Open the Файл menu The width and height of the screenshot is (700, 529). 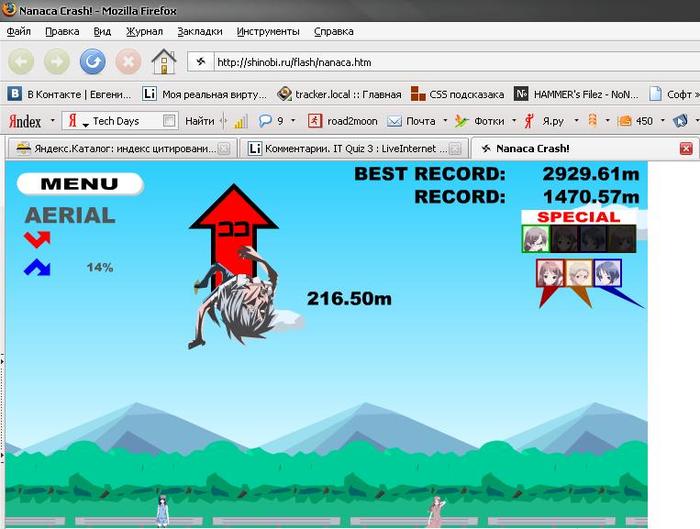(19, 31)
